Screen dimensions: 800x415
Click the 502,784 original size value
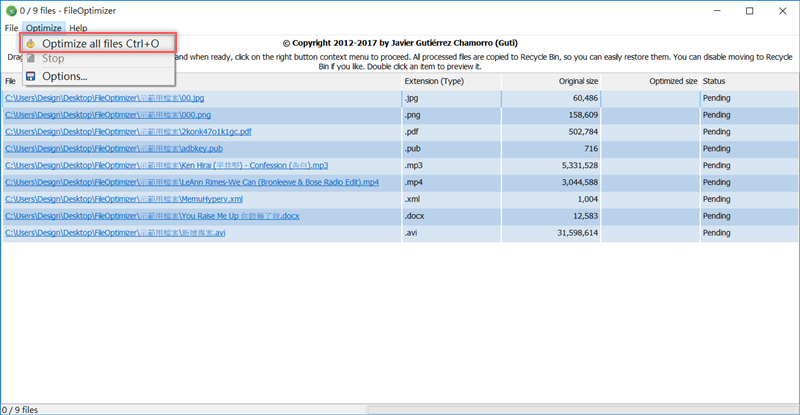583,132
